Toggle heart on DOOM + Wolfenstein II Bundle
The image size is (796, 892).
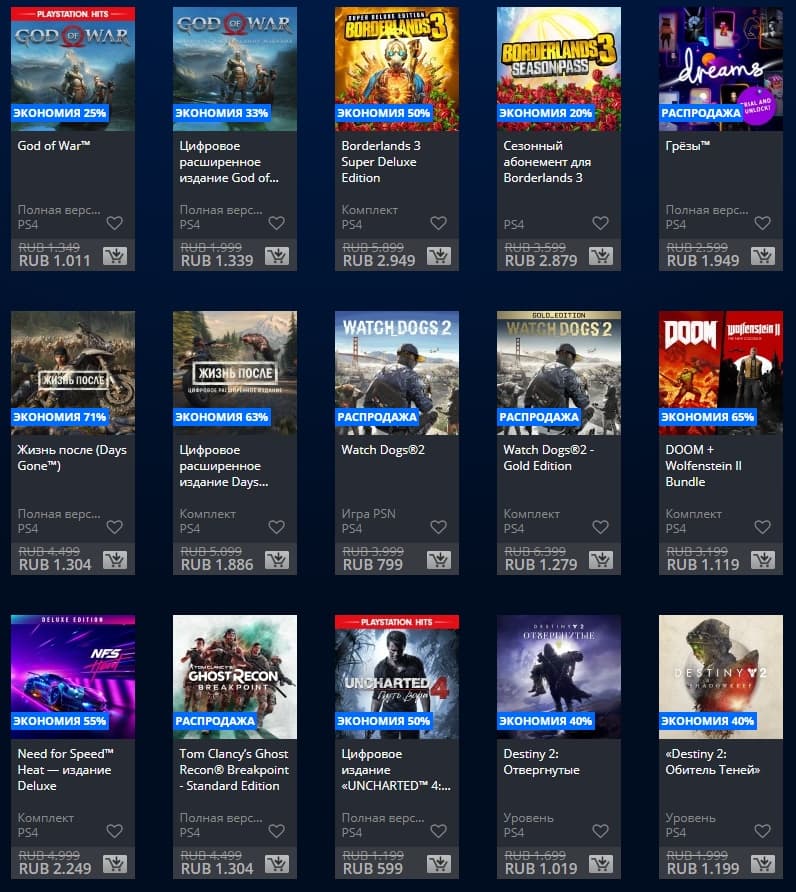pyautogui.click(x=762, y=527)
